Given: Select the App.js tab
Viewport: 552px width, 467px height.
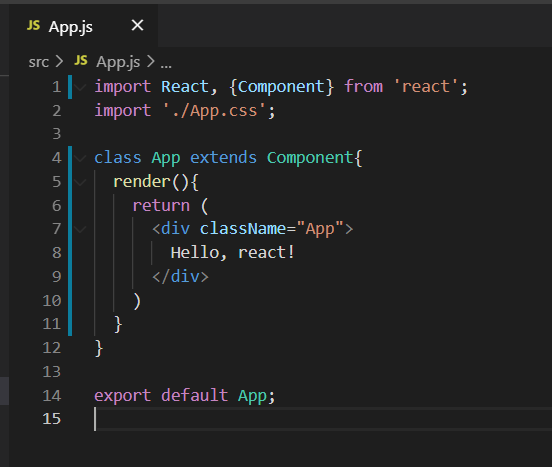Looking at the screenshot, I should point(83,26).
